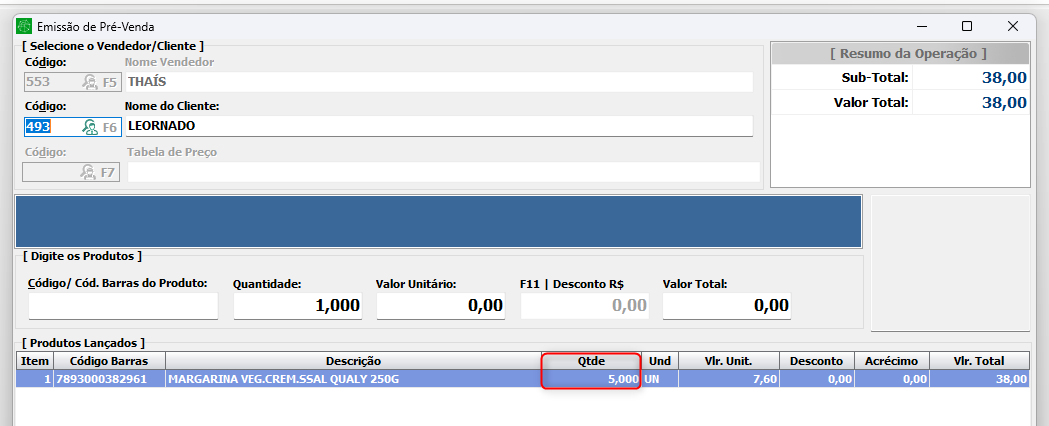Focus the Código/Cód. Barras do Produto input
Image resolution: width=1049 pixels, height=426 pixels.
(x=123, y=305)
